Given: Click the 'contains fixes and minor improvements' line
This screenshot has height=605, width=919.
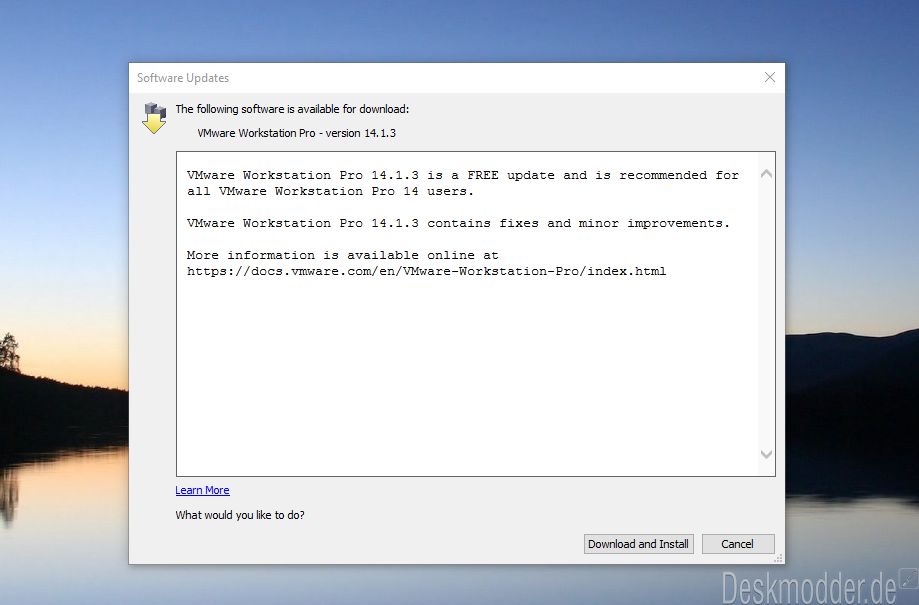Looking at the screenshot, I should click(458, 223).
